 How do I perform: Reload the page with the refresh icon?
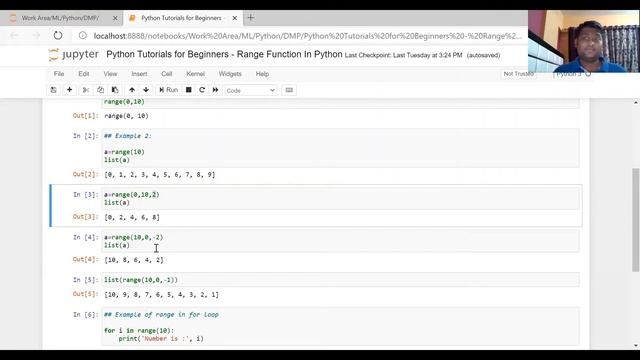click(x=58, y=36)
